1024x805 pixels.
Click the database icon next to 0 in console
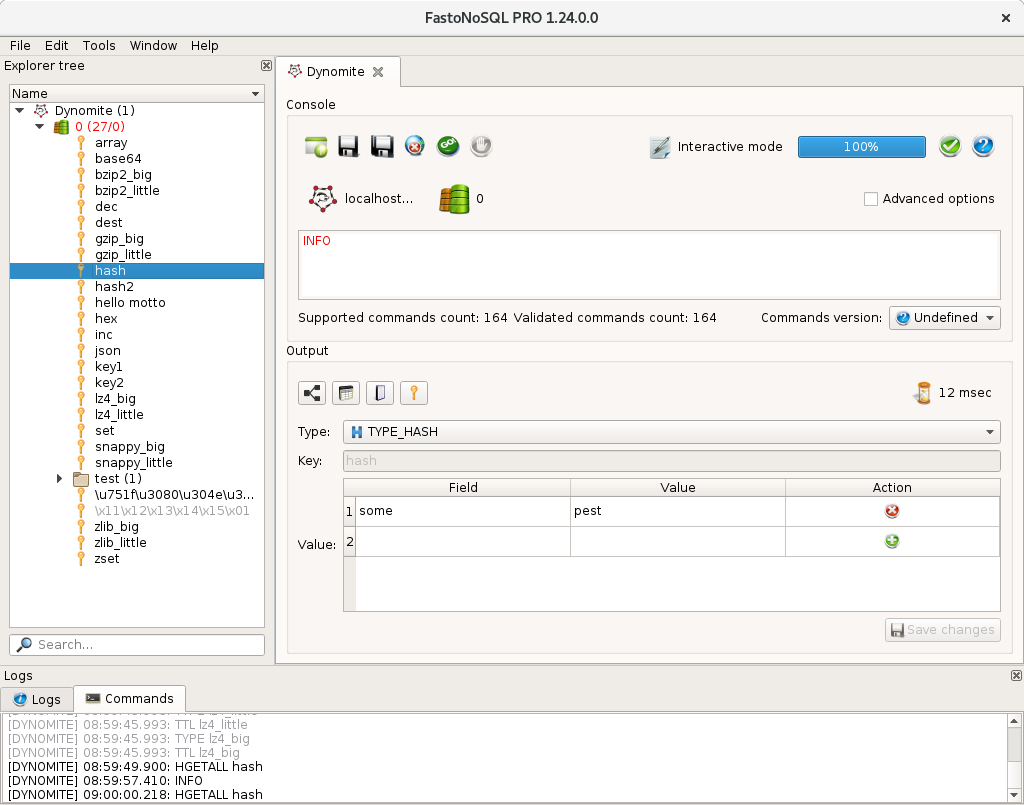(x=455, y=198)
